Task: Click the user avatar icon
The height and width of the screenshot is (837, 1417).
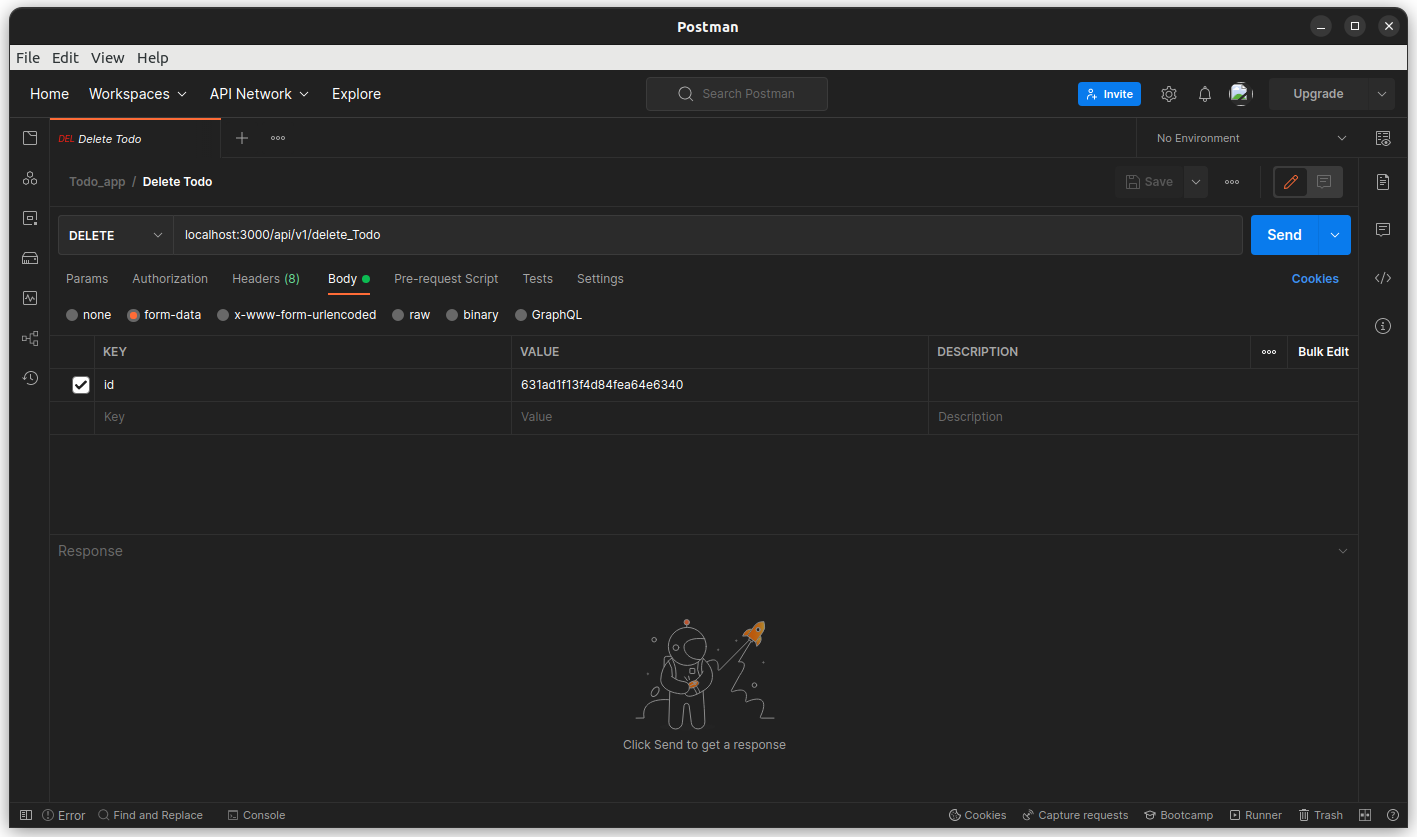Action: point(1241,94)
